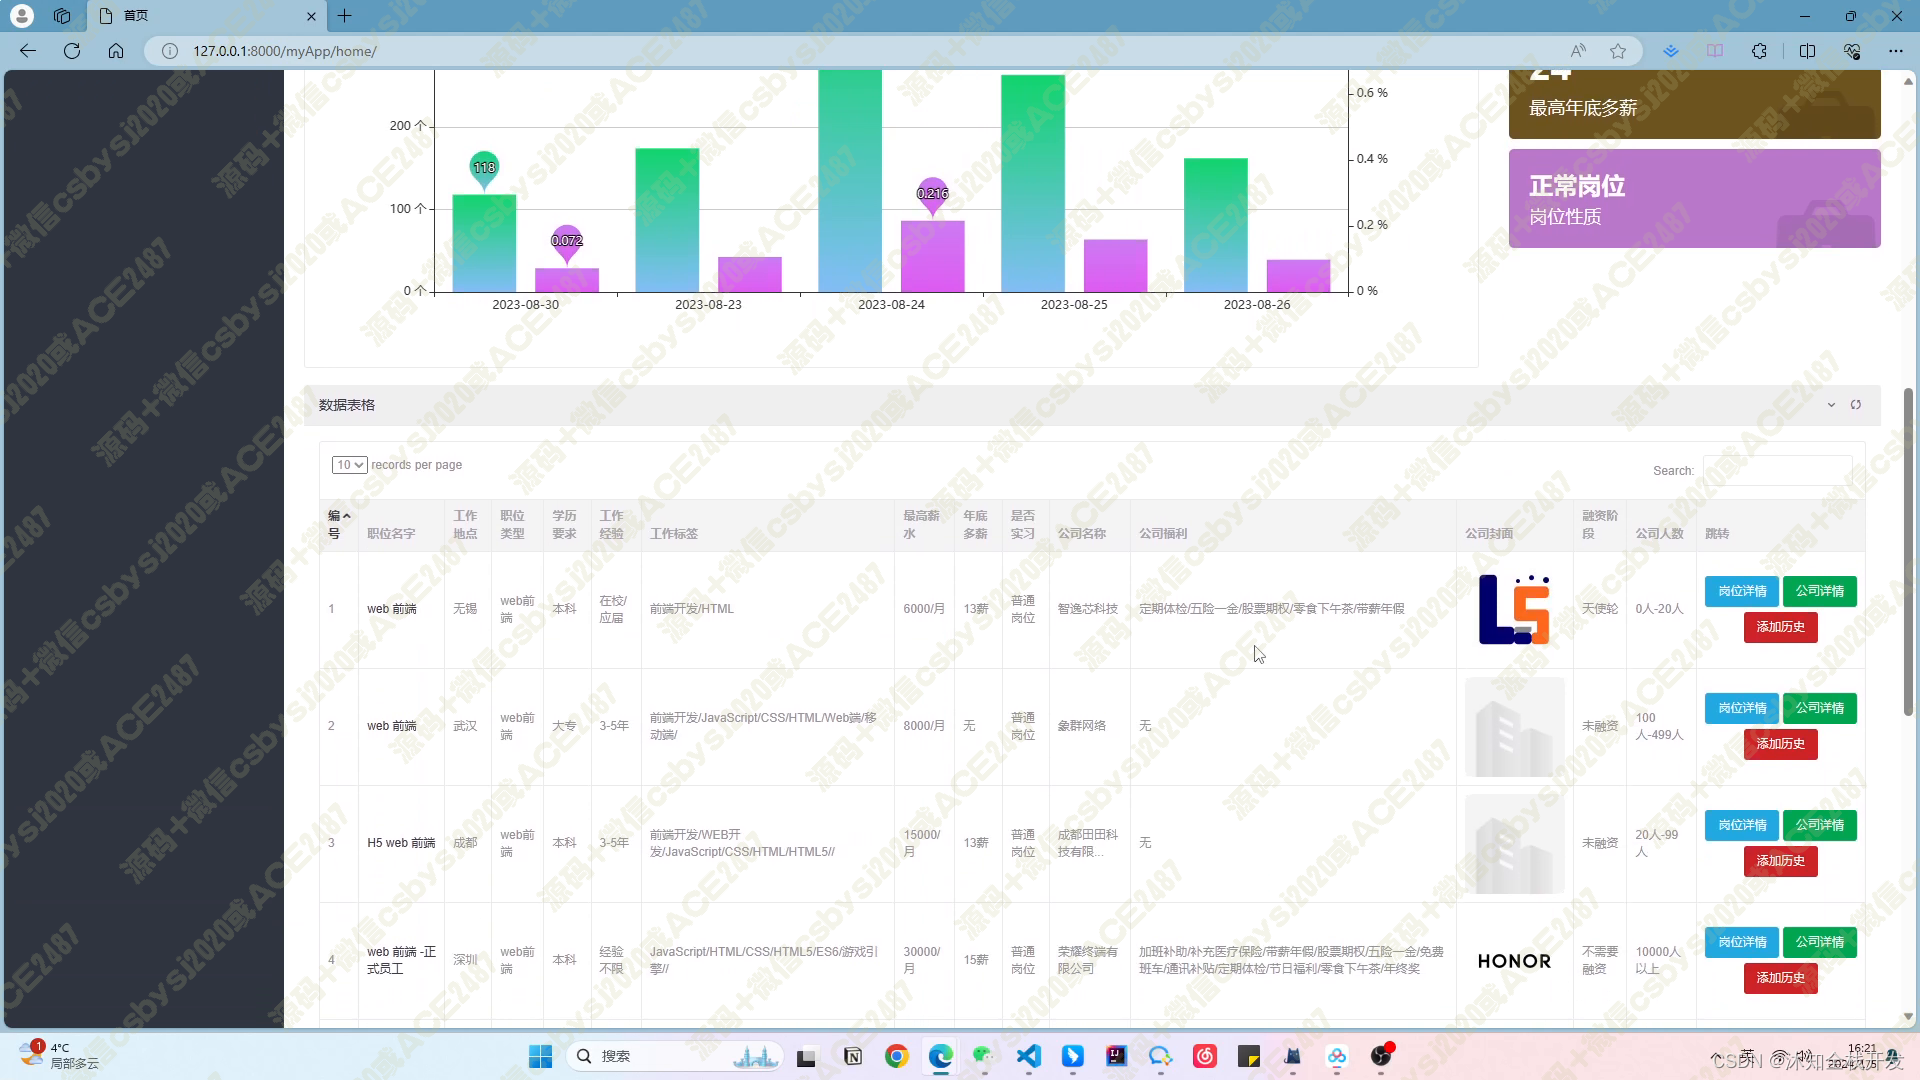Screen dimensions: 1920x1080
Task: Open the Windows Start menu
Action: (x=540, y=1056)
